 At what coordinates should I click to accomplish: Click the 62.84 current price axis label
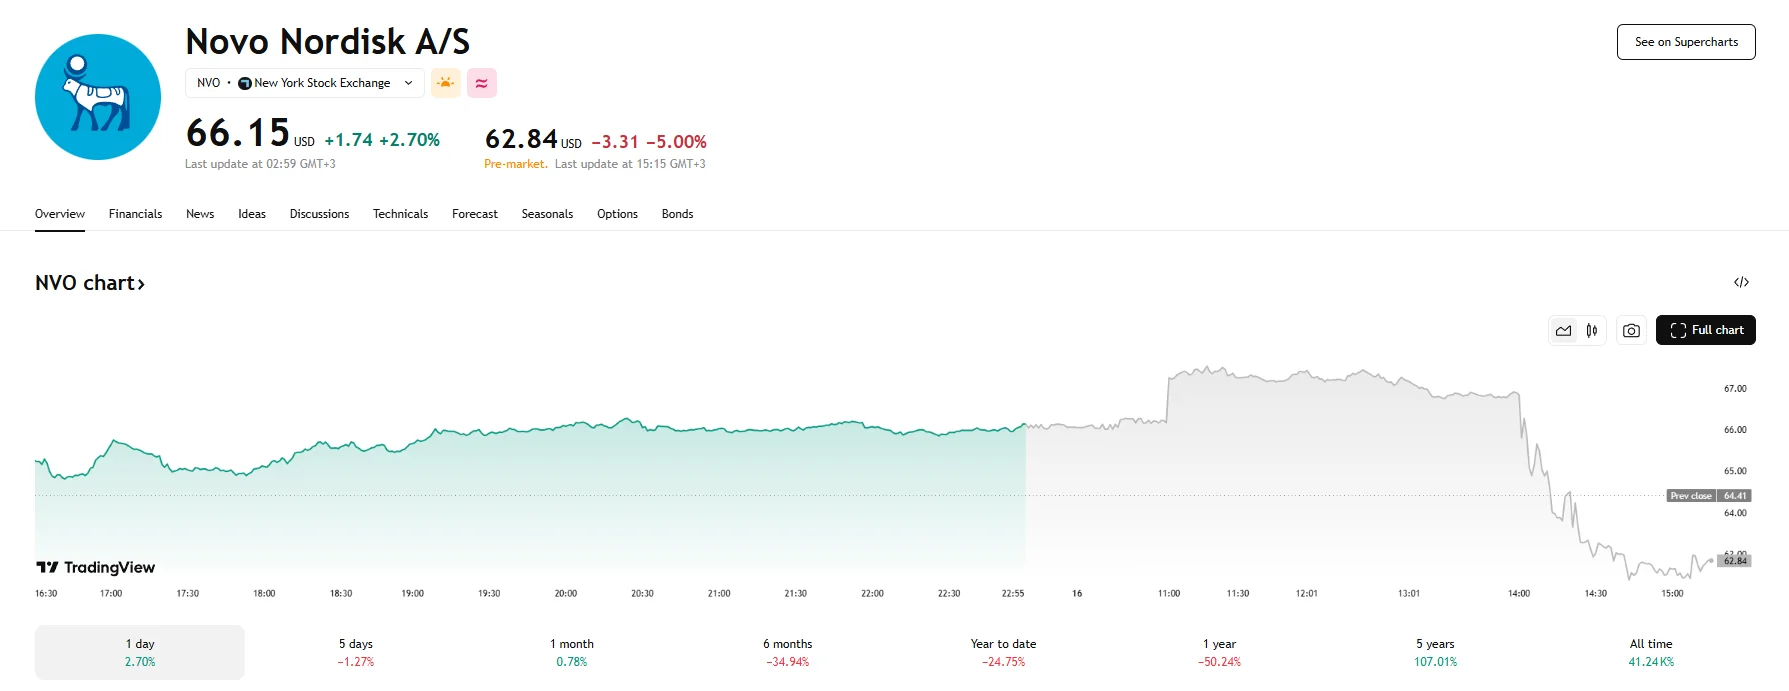pos(1735,560)
